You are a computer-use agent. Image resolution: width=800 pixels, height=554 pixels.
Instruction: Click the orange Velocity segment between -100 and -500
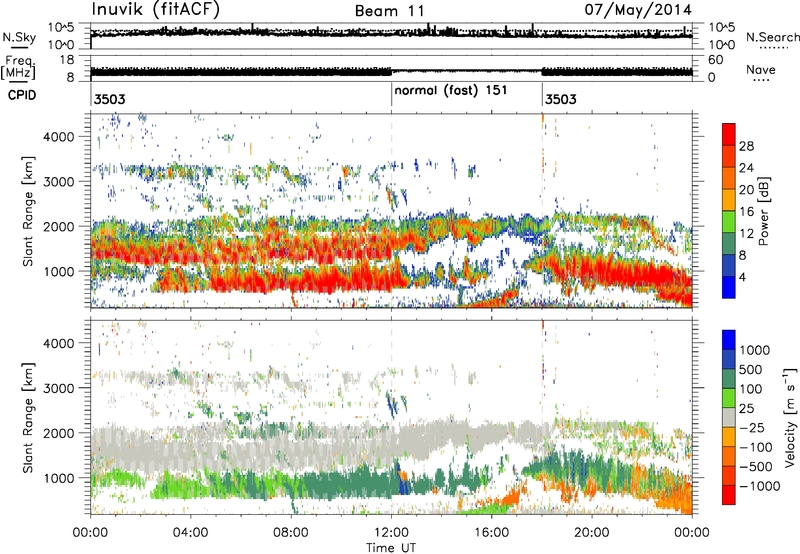(729, 456)
